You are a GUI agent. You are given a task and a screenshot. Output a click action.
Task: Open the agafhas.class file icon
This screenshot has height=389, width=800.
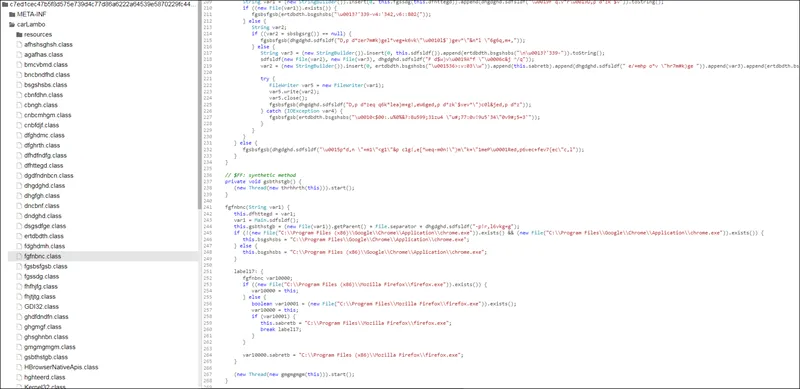click(x=19, y=55)
